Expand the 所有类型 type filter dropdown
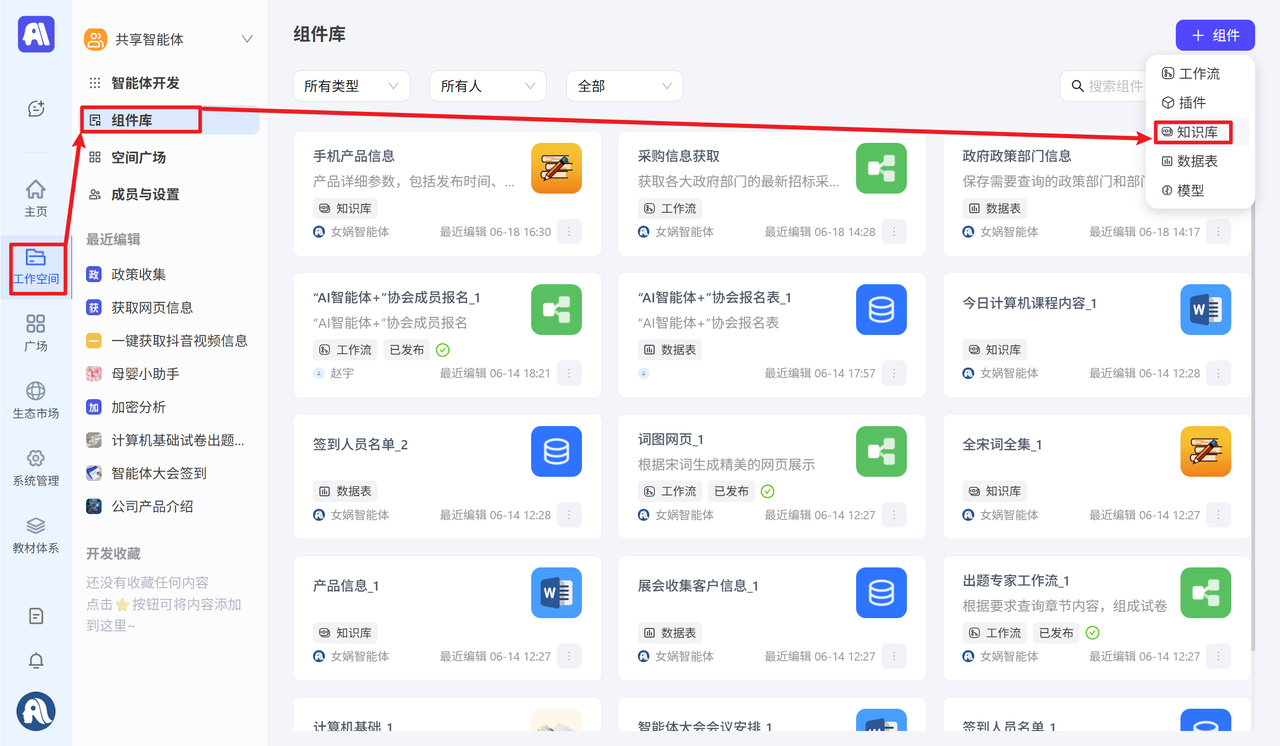The width and height of the screenshot is (1280, 746). click(351, 86)
